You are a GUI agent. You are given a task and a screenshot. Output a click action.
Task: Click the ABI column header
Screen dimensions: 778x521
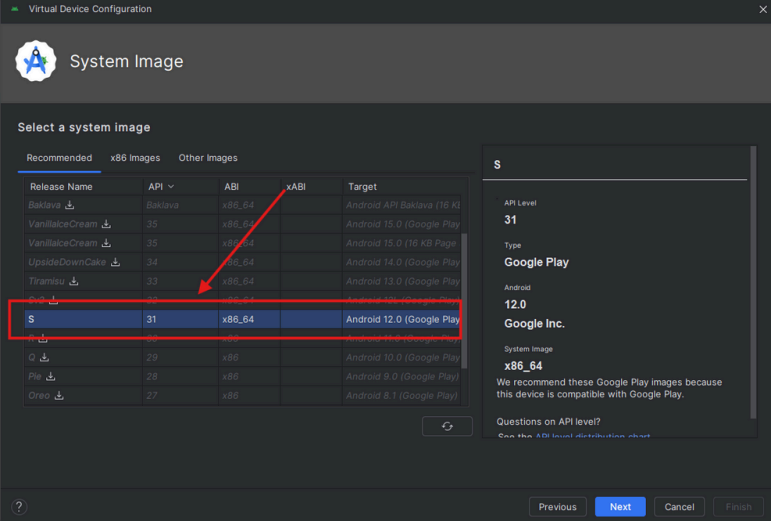[x=250, y=187]
